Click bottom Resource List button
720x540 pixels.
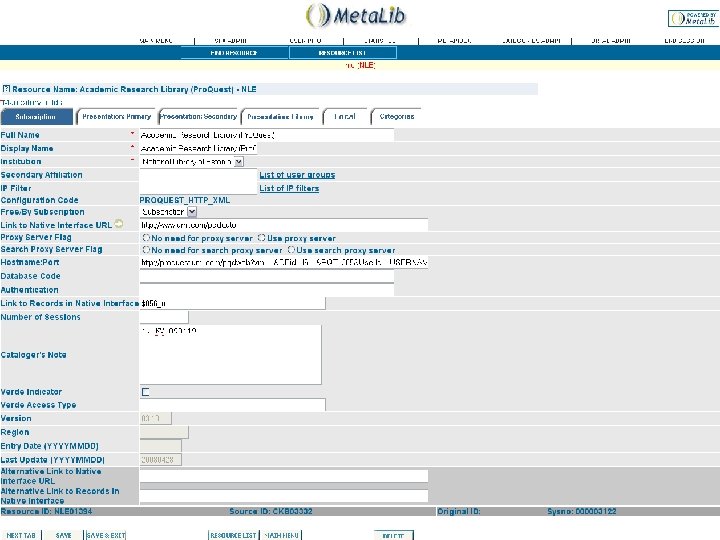(x=233, y=535)
